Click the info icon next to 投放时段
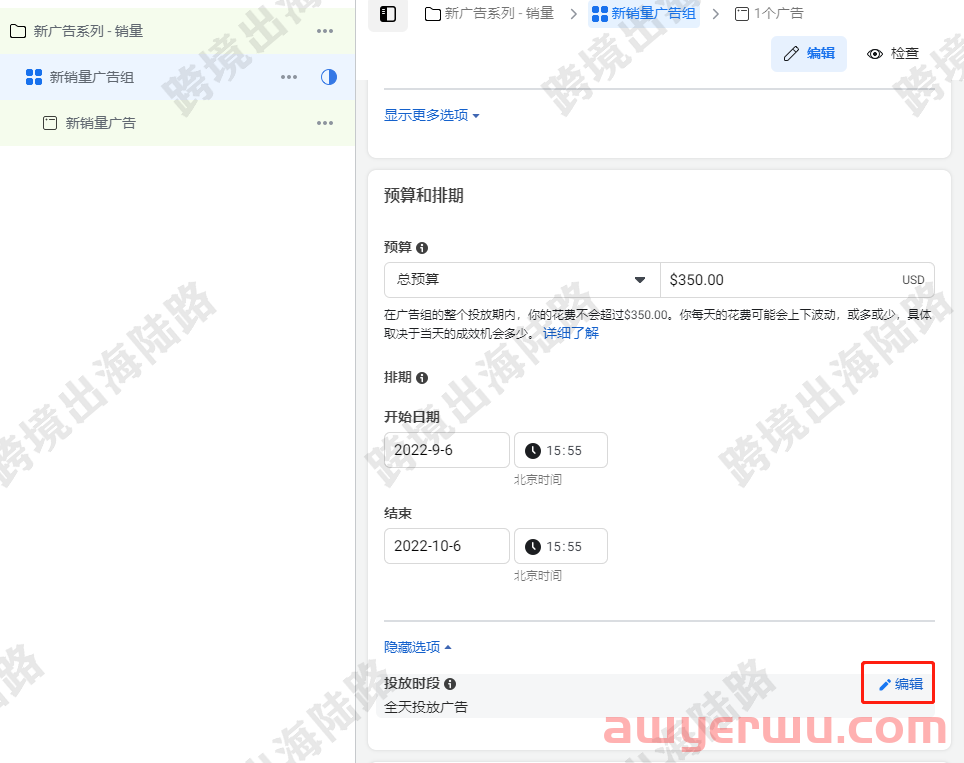Image resolution: width=964 pixels, height=763 pixels. coord(450,684)
